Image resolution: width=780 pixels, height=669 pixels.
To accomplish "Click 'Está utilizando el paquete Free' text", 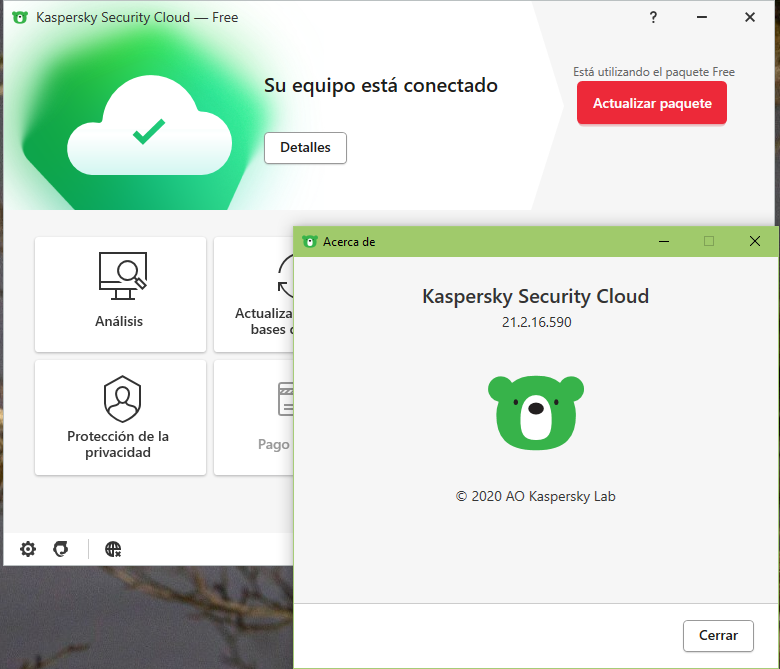I will click(x=654, y=72).
